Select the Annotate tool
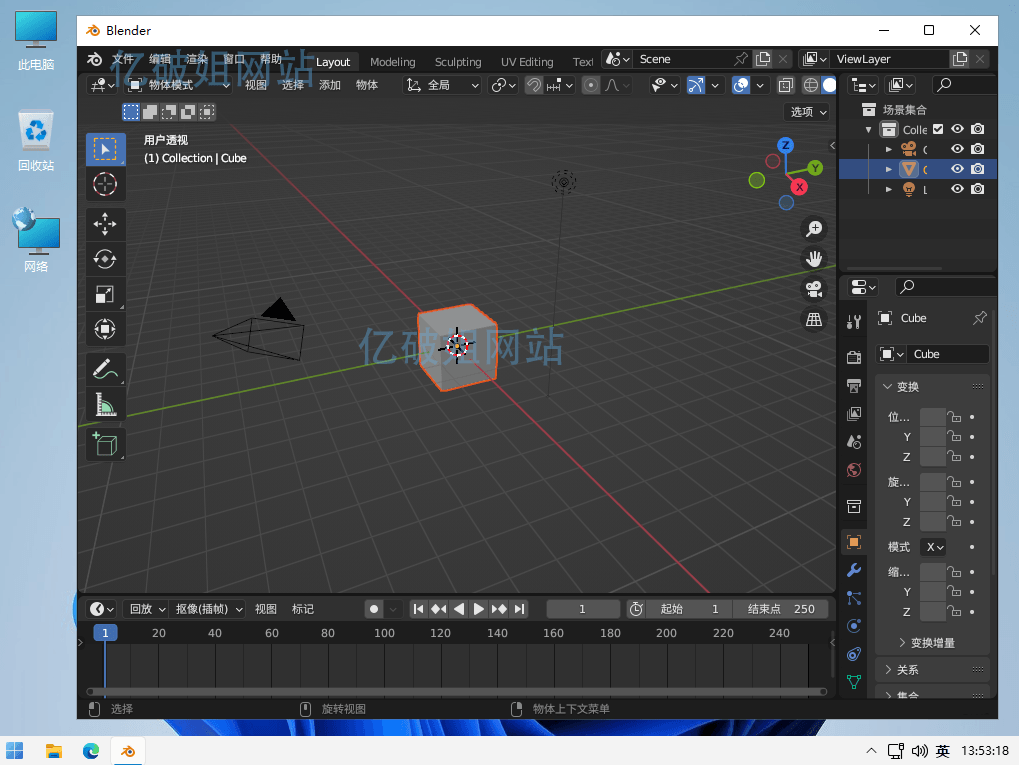1019x765 pixels. click(x=105, y=368)
